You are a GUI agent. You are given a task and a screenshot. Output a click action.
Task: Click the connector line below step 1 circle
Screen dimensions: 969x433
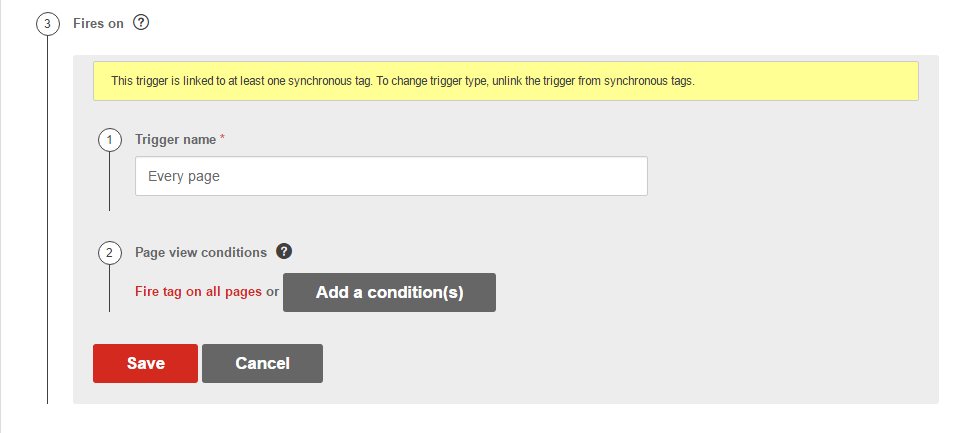tap(109, 182)
